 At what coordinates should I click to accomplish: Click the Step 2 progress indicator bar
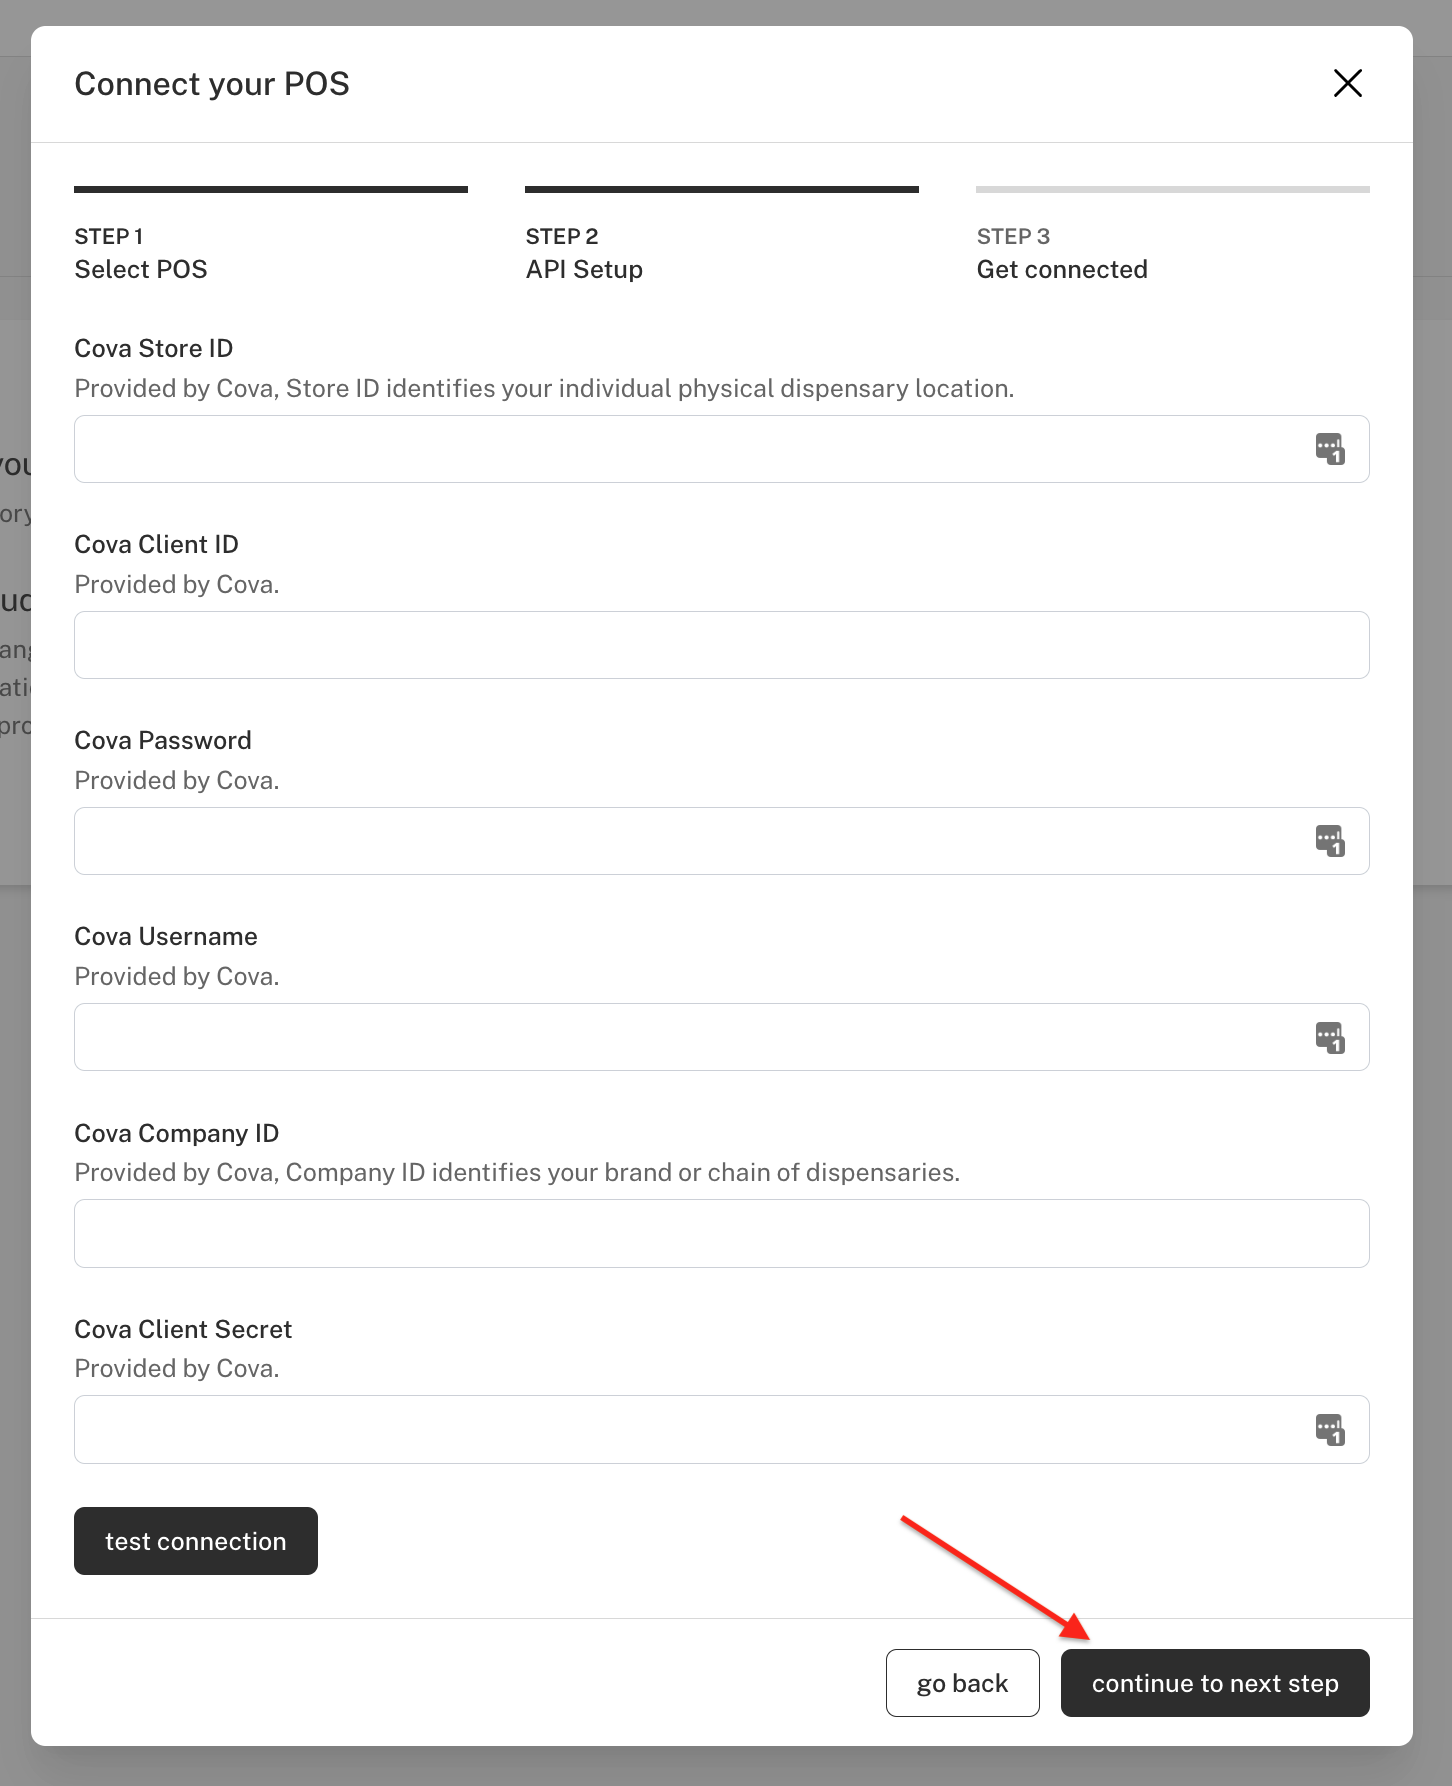(721, 188)
